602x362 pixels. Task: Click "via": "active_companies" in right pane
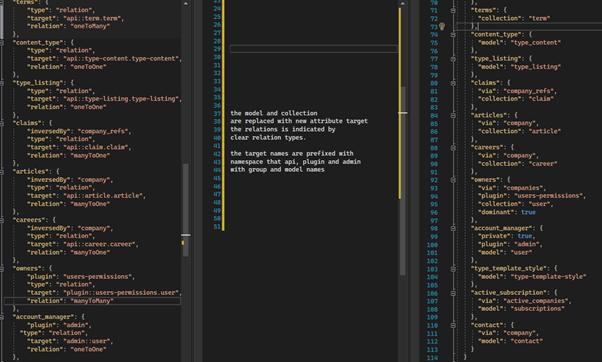click(525, 301)
